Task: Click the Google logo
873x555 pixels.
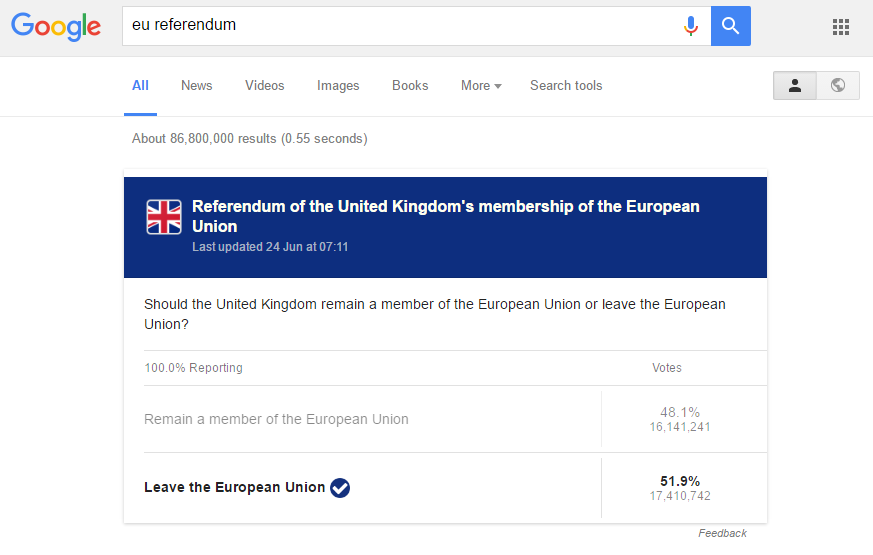Action: [56, 26]
